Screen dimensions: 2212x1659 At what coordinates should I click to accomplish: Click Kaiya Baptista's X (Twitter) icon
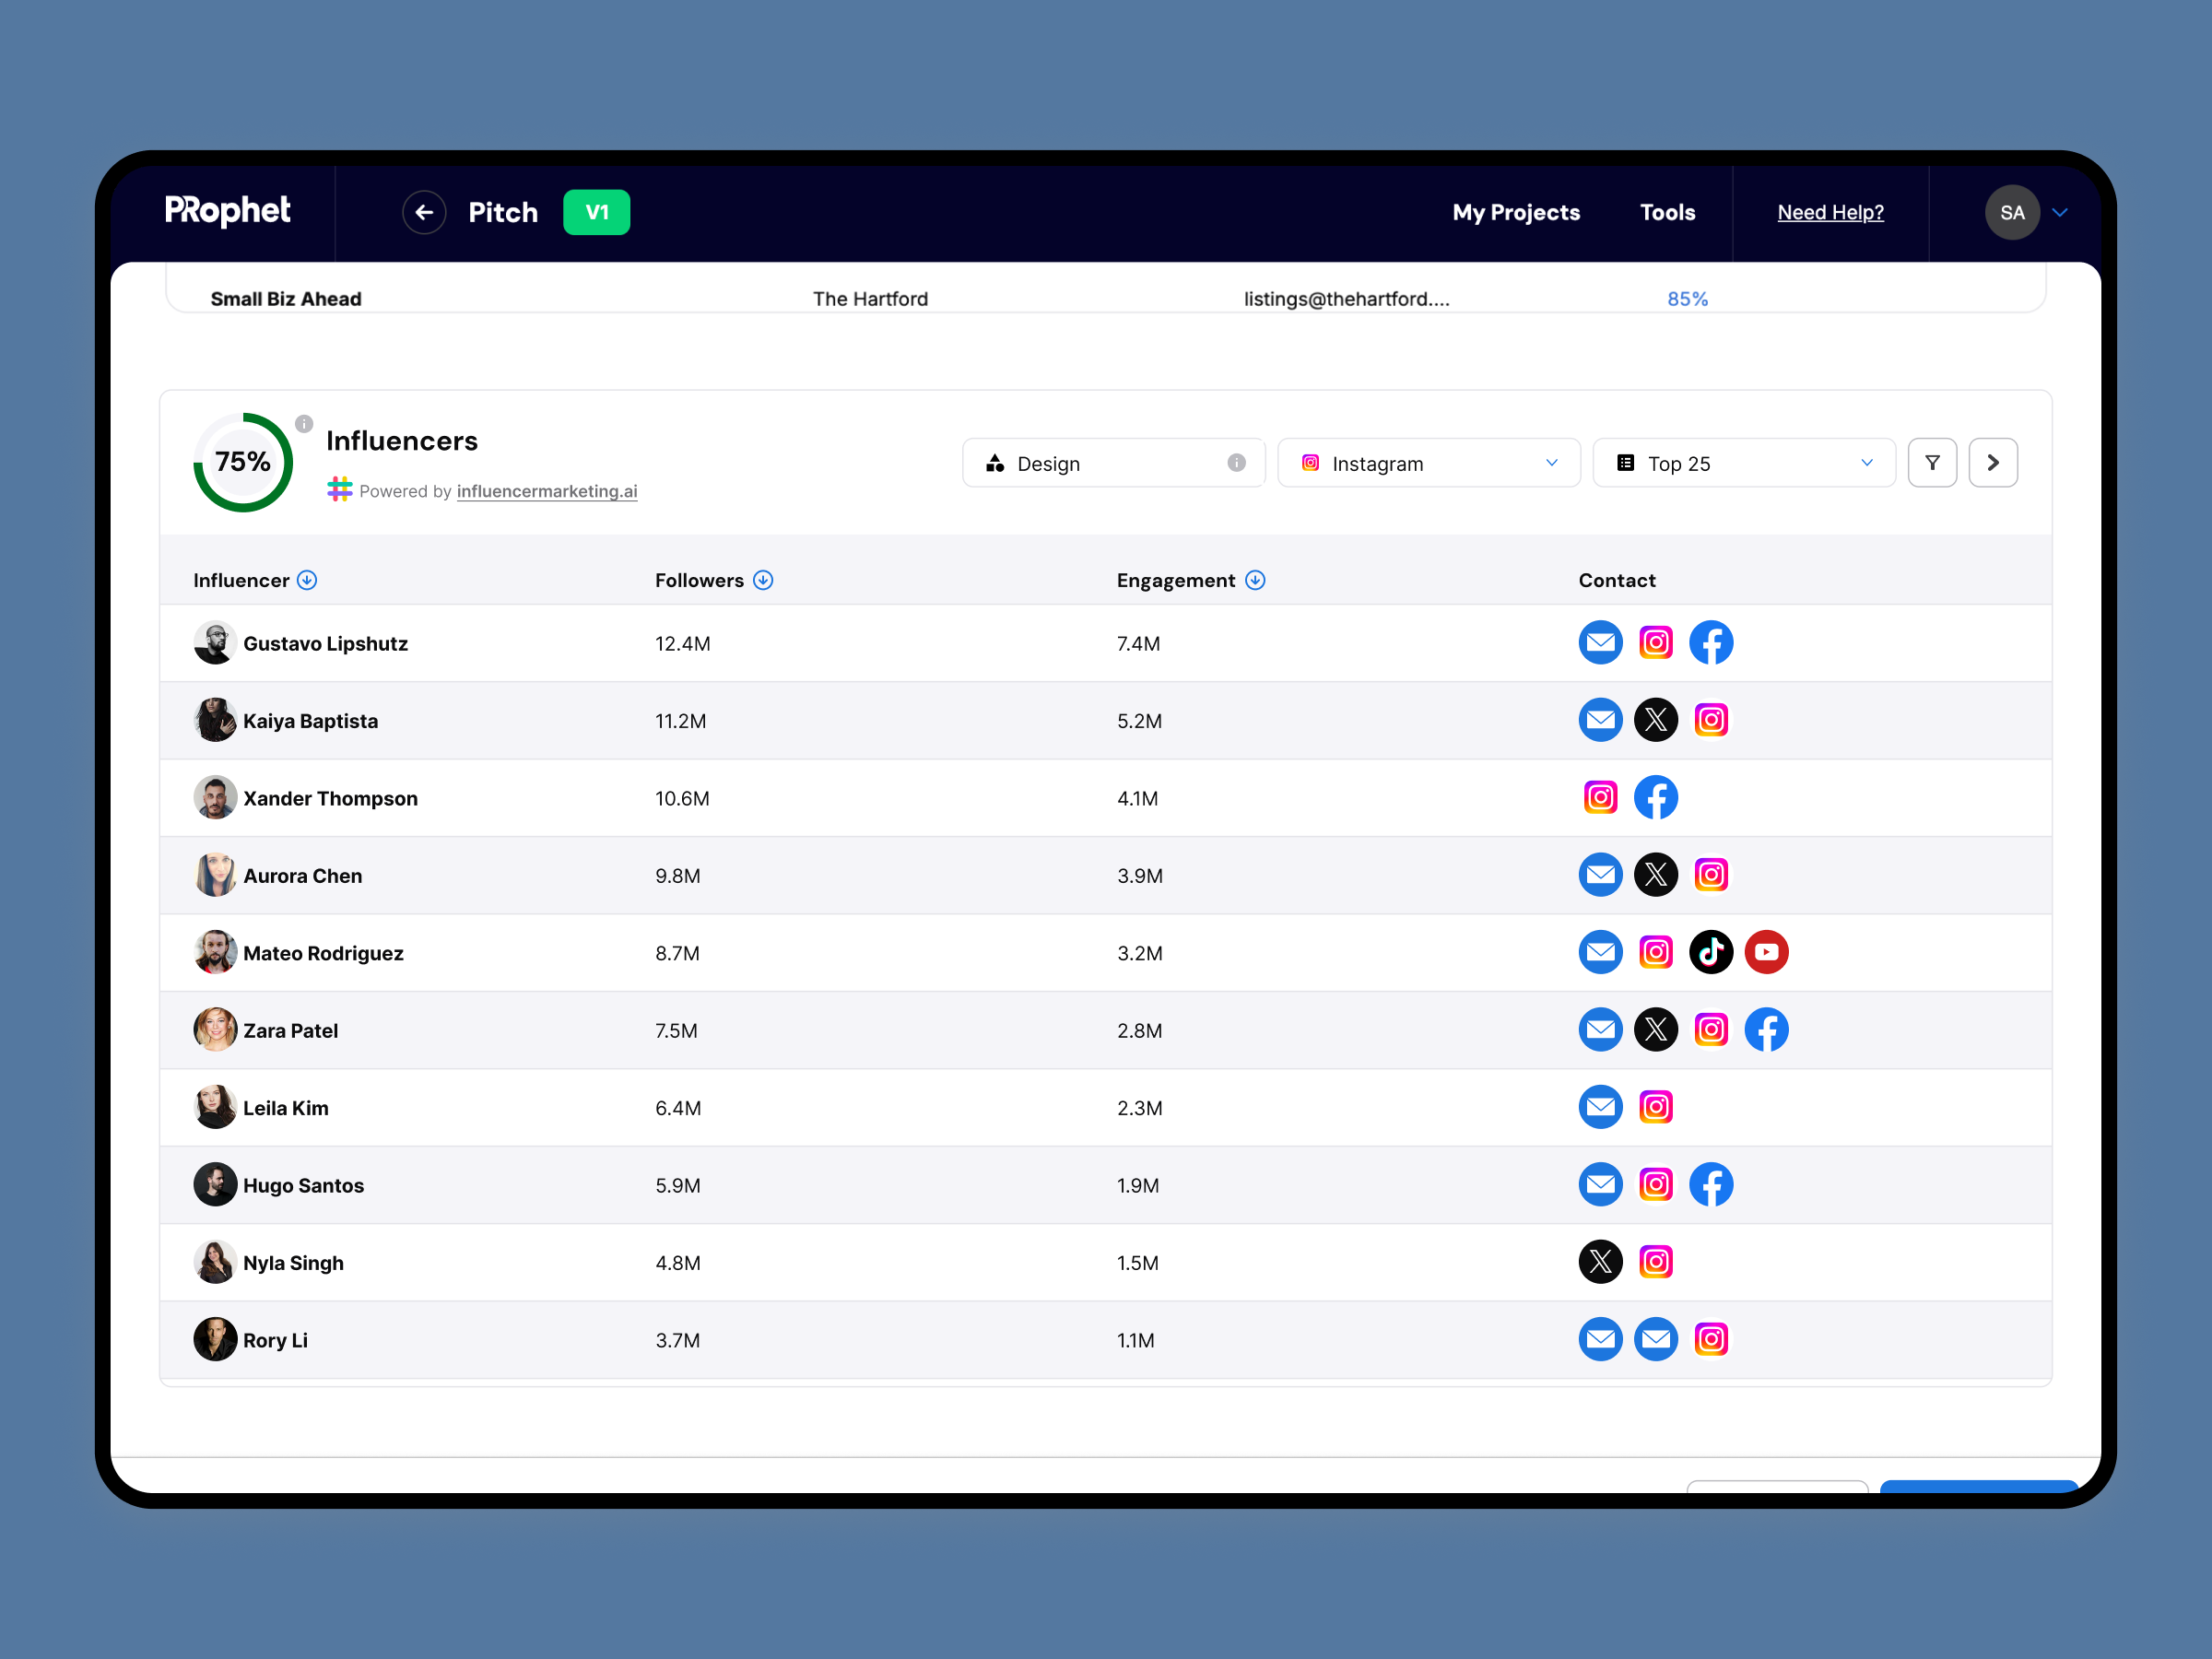coord(1656,720)
